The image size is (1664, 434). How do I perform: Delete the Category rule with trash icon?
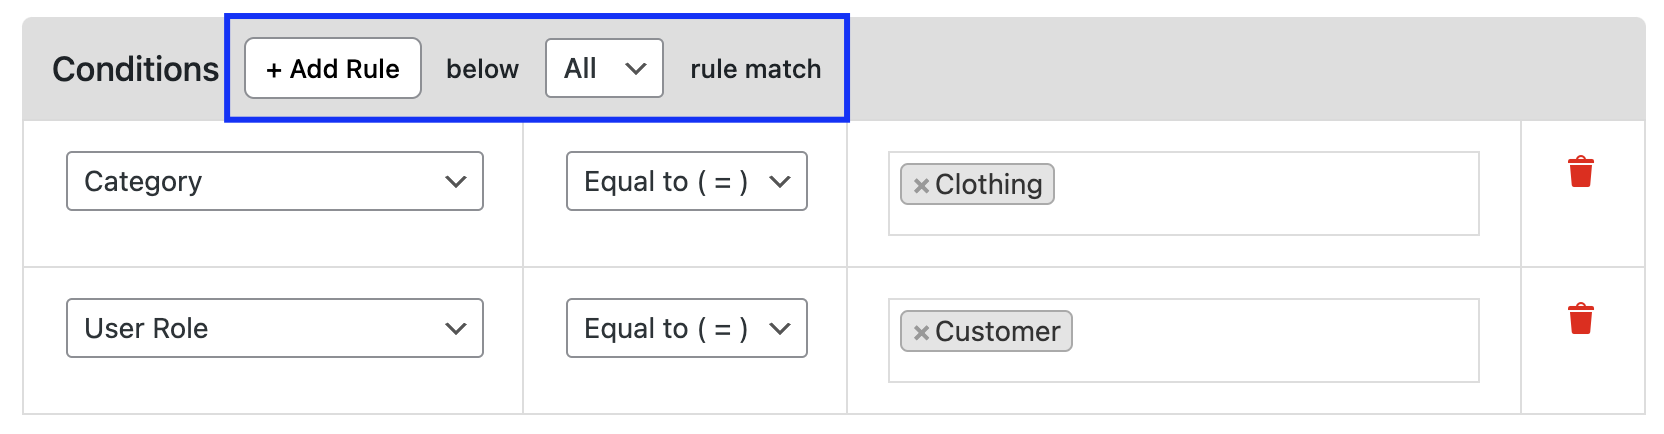[1580, 172]
